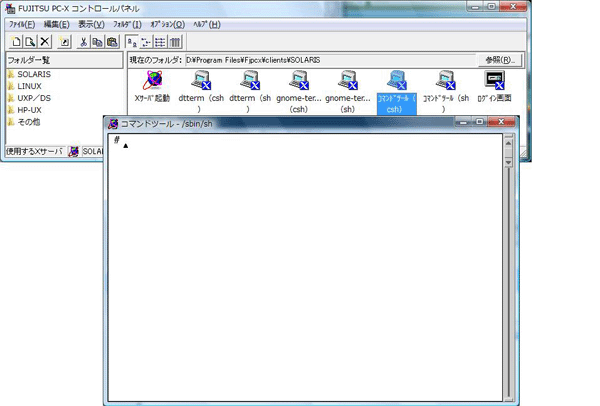The height and width of the screenshot is (406, 600).
Task: Select the コマンドツール (sh) icon
Action: coord(446,92)
